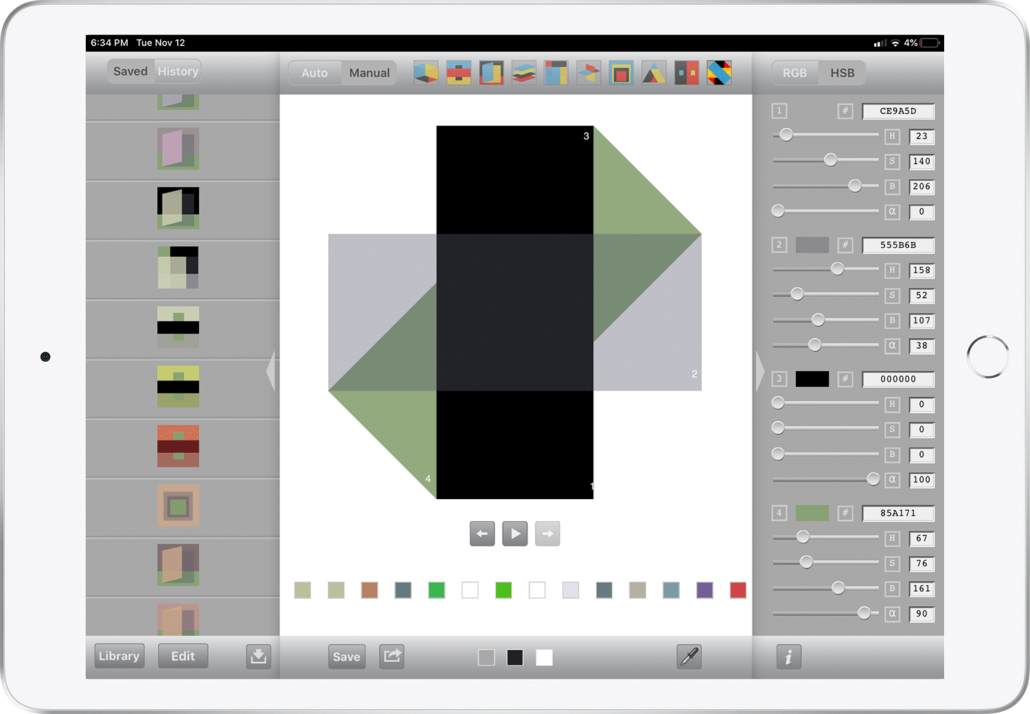This screenshot has height=714, width=1030.
Task: Select the diagonal stripes template icon
Action: [719, 72]
